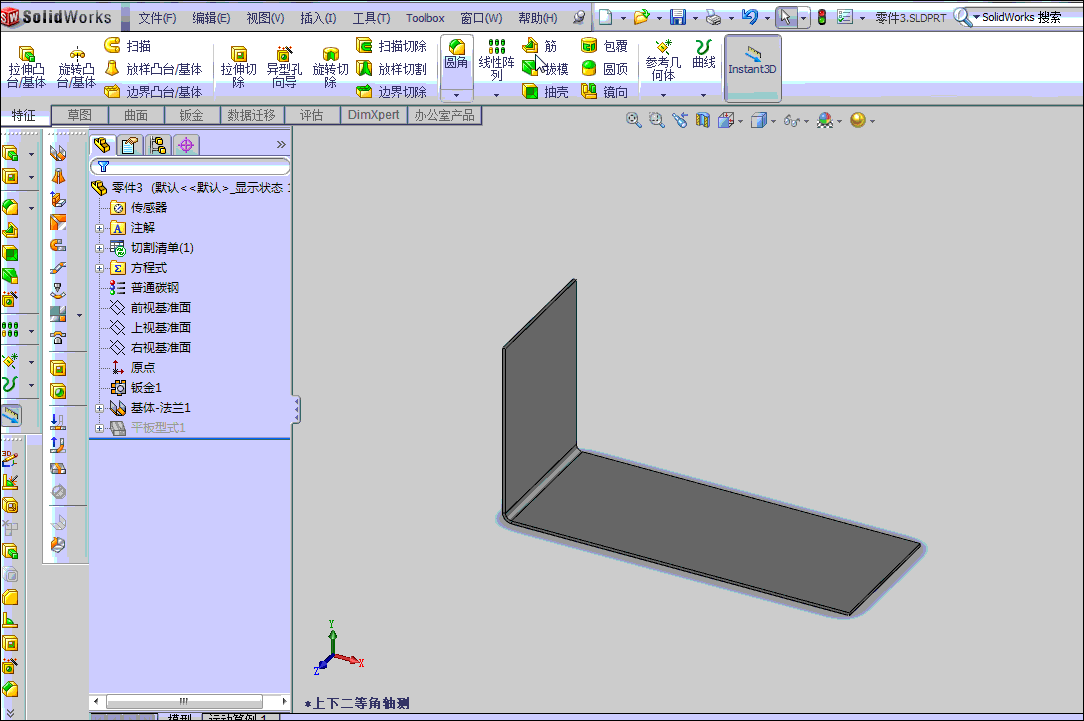Click the save disk icon

tap(678, 17)
